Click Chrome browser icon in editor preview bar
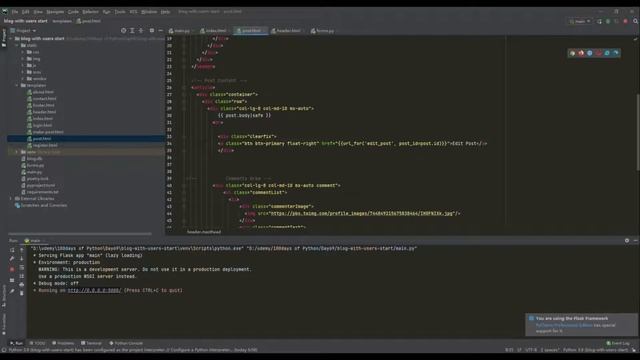The image size is (640, 360). (572, 53)
